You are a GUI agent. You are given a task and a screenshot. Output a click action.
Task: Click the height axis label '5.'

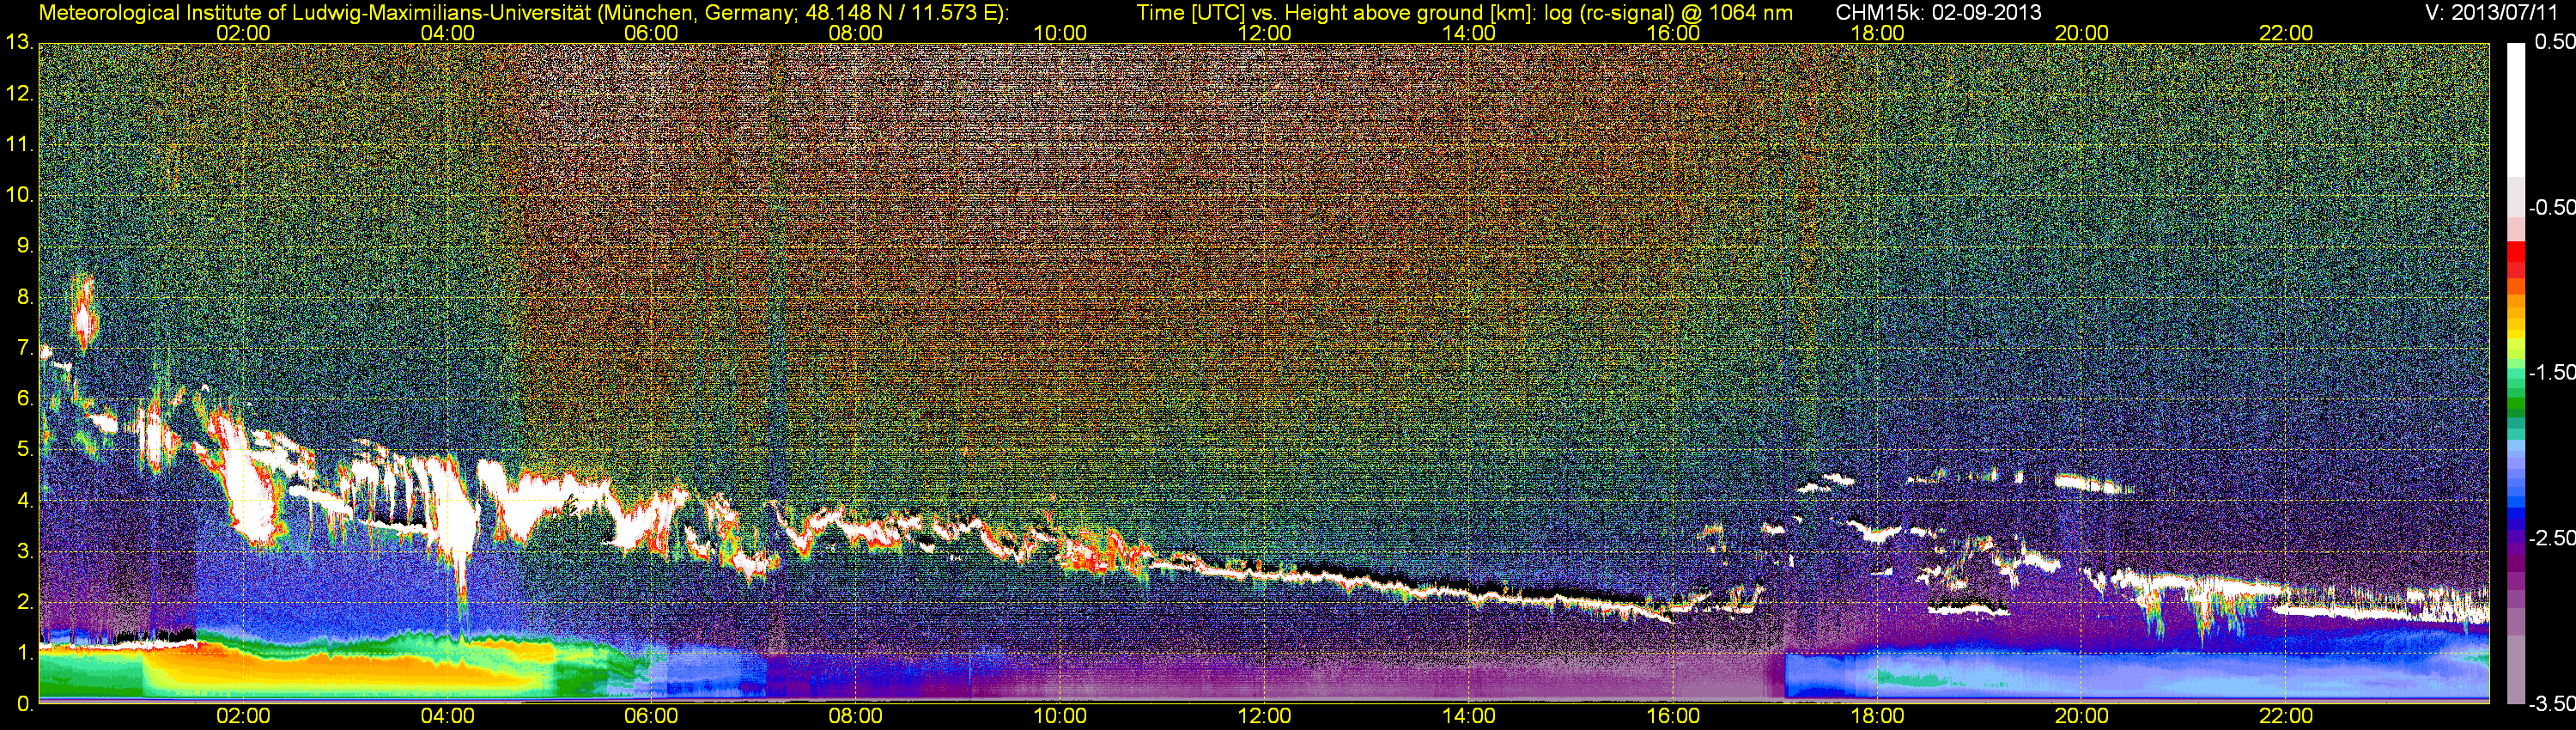tap(25, 450)
